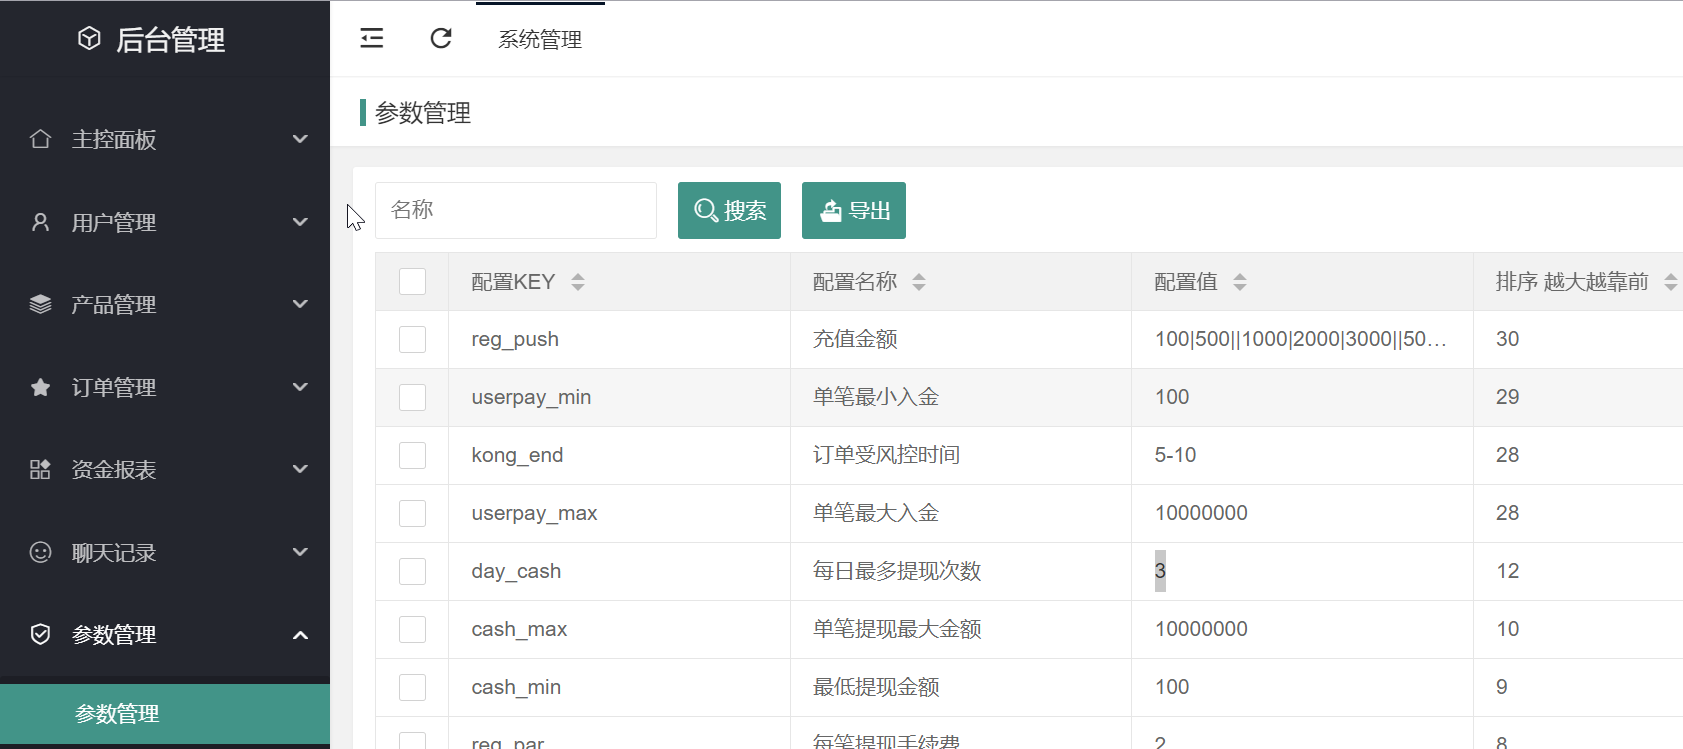Click the 参数管理 parent menu item
The width and height of the screenshot is (1683, 749).
(x=165, y=634)
